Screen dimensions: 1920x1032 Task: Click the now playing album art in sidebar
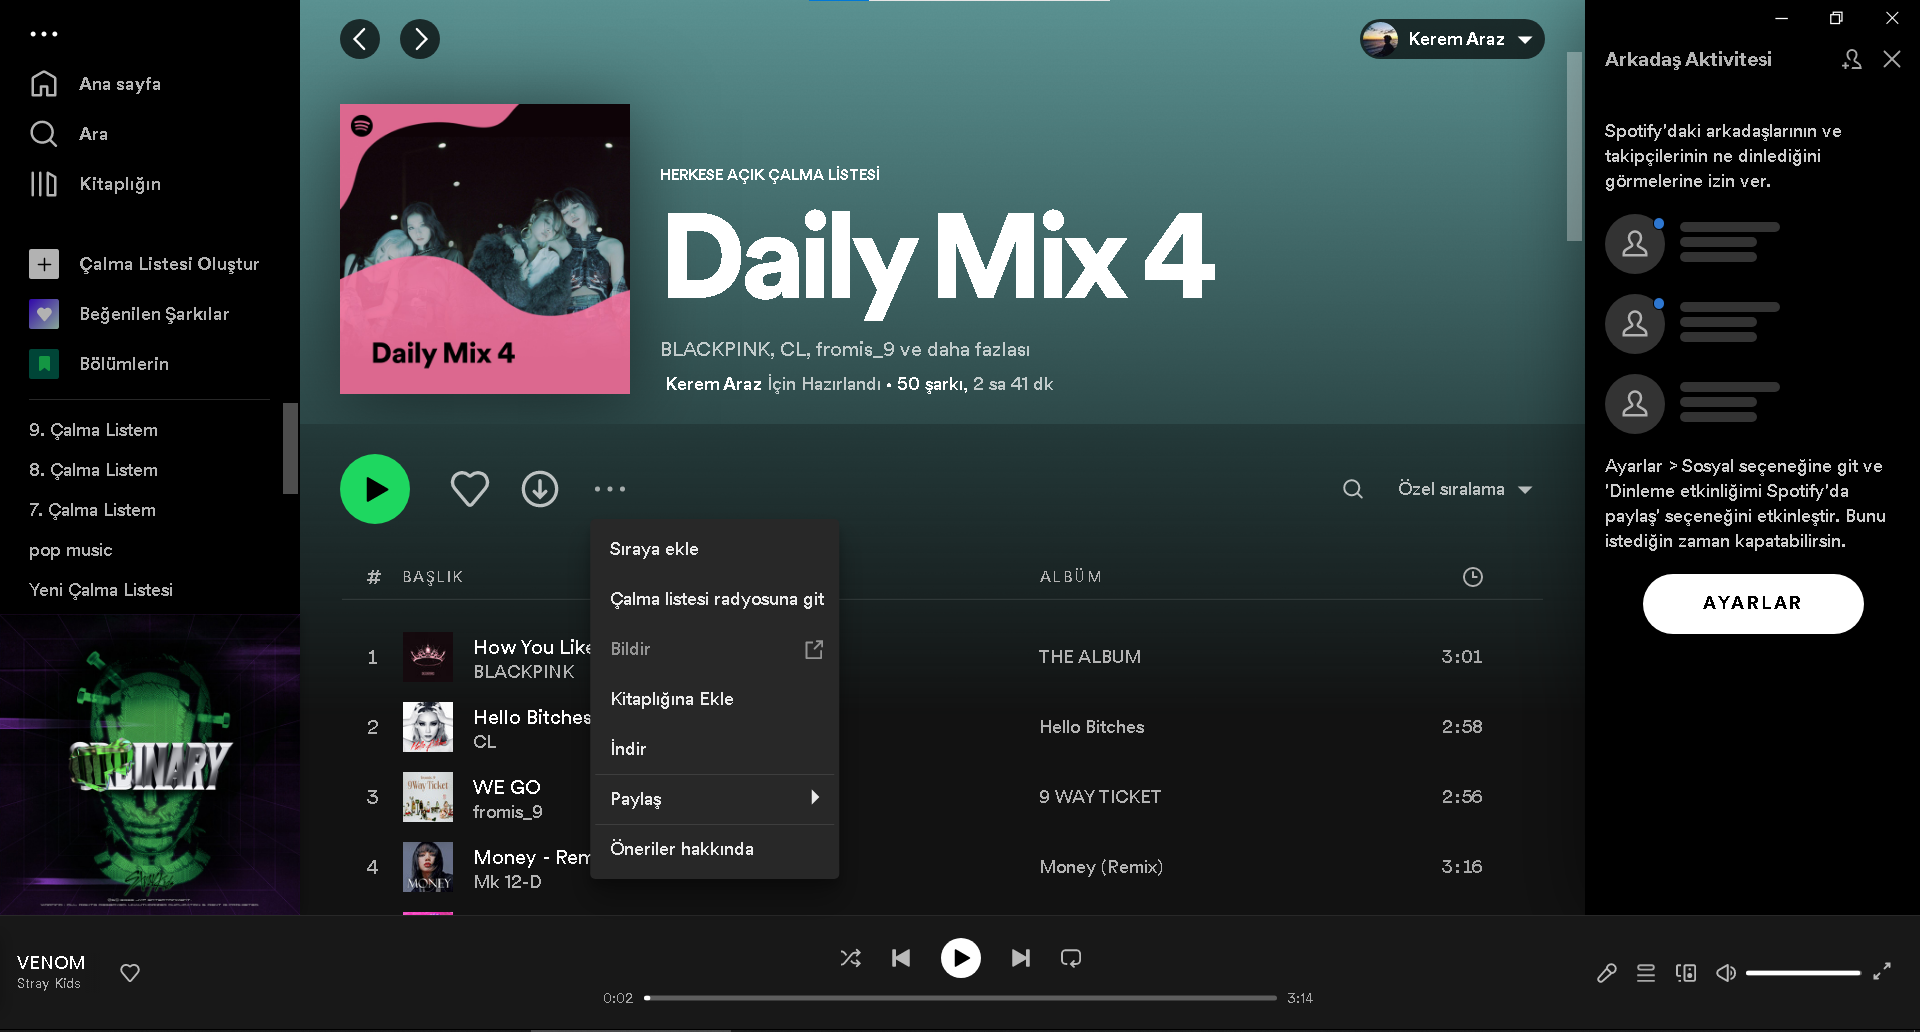coord(150,765)
